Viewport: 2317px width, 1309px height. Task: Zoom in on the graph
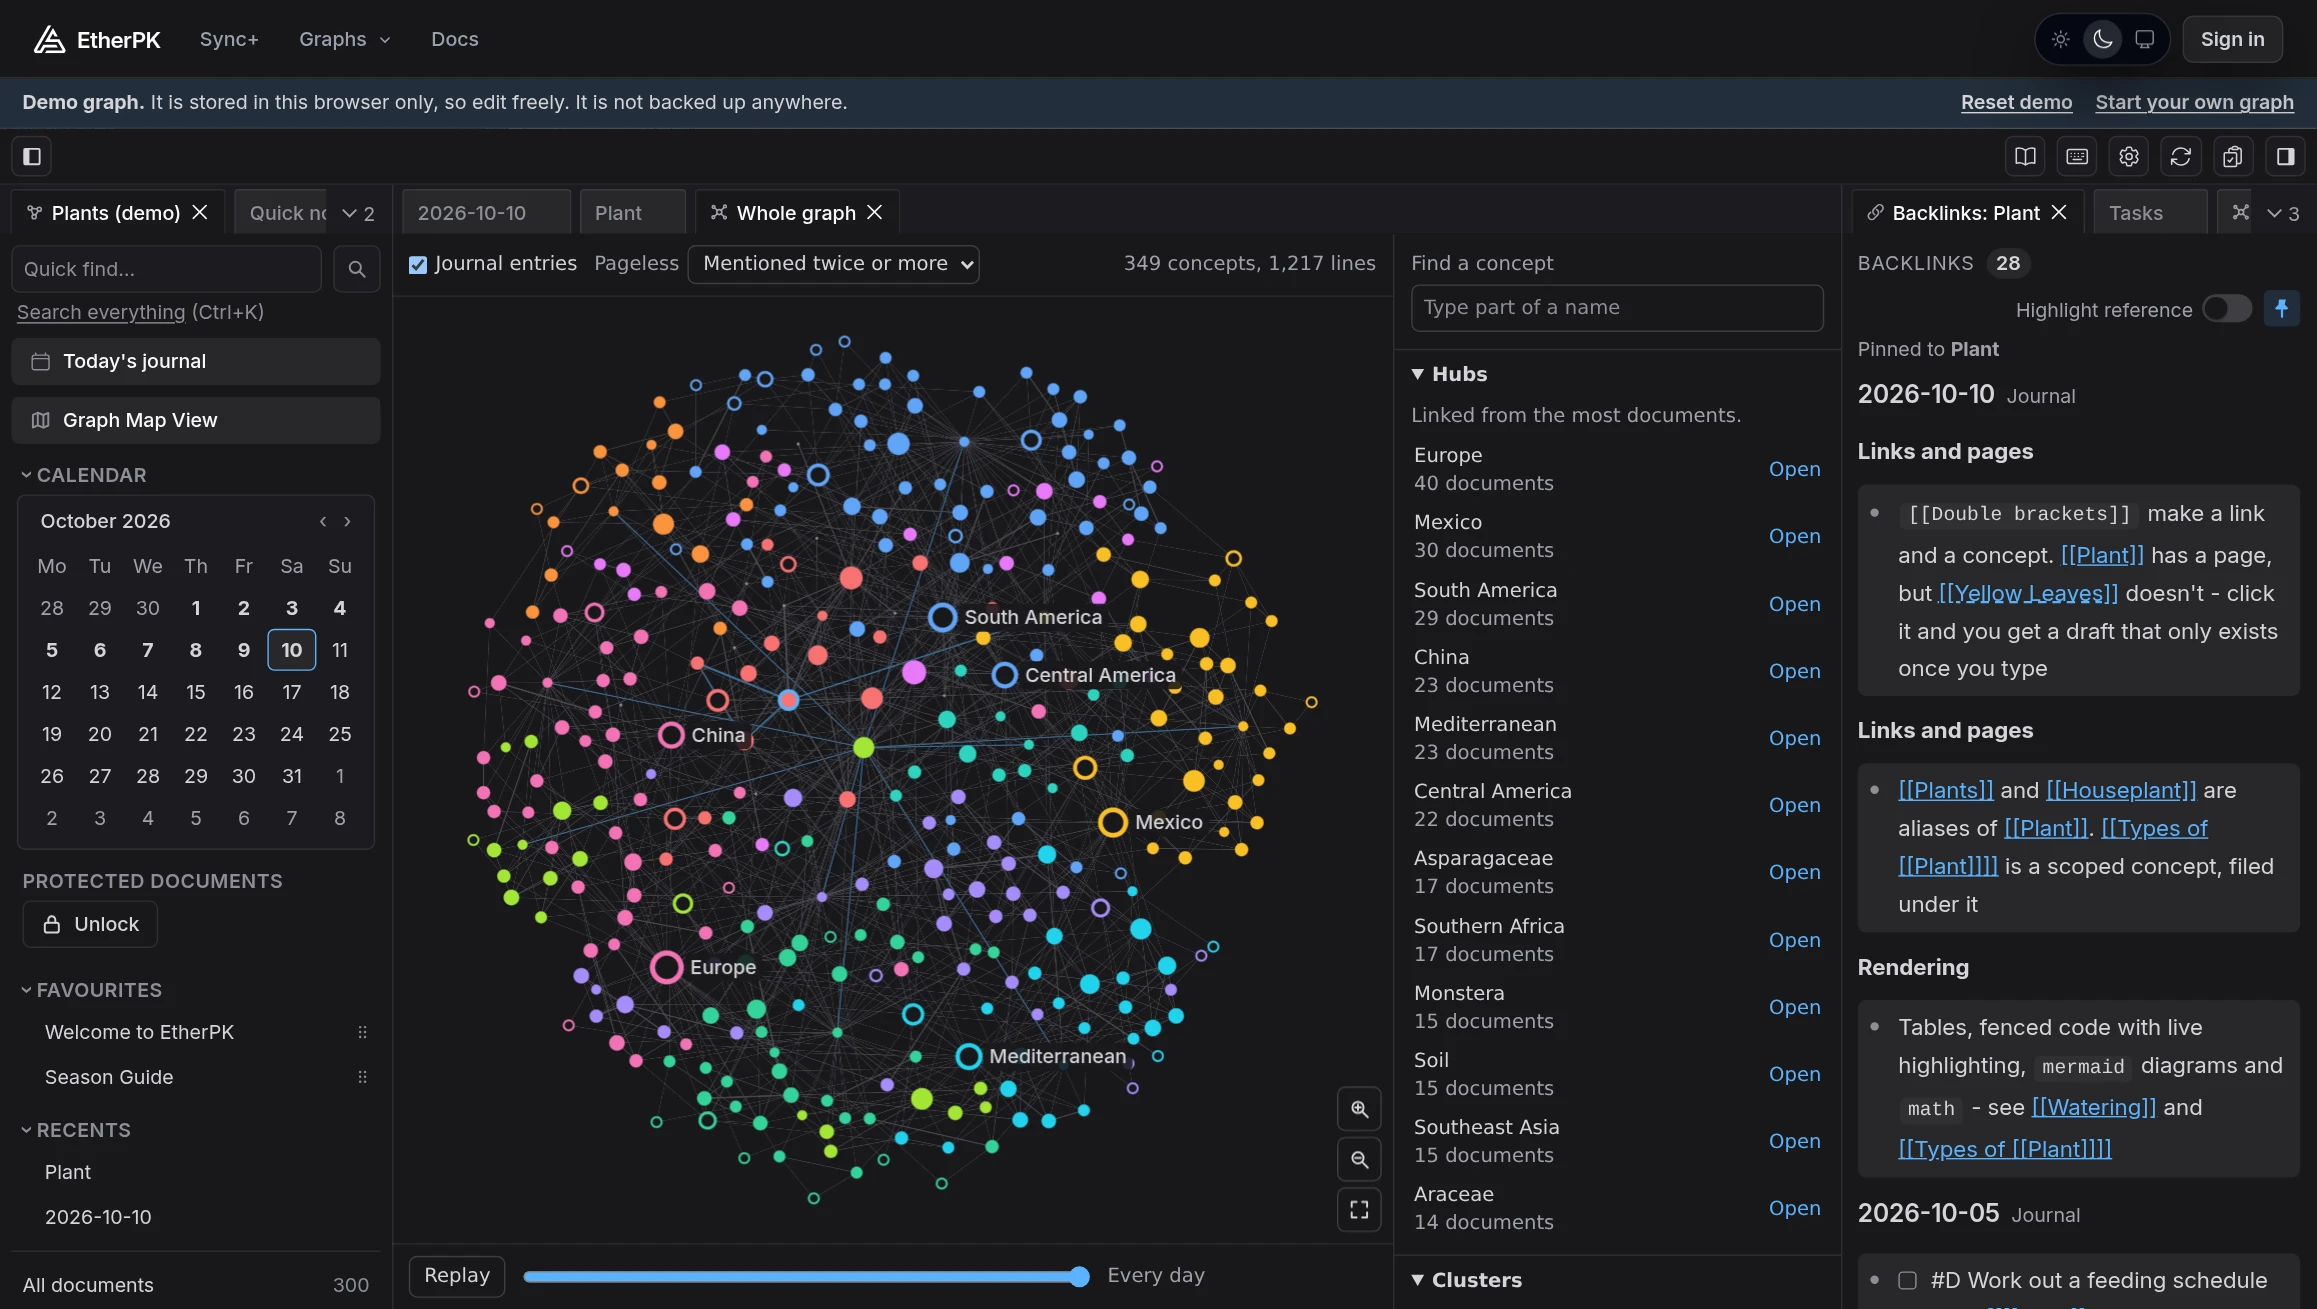(1359, 1108)
